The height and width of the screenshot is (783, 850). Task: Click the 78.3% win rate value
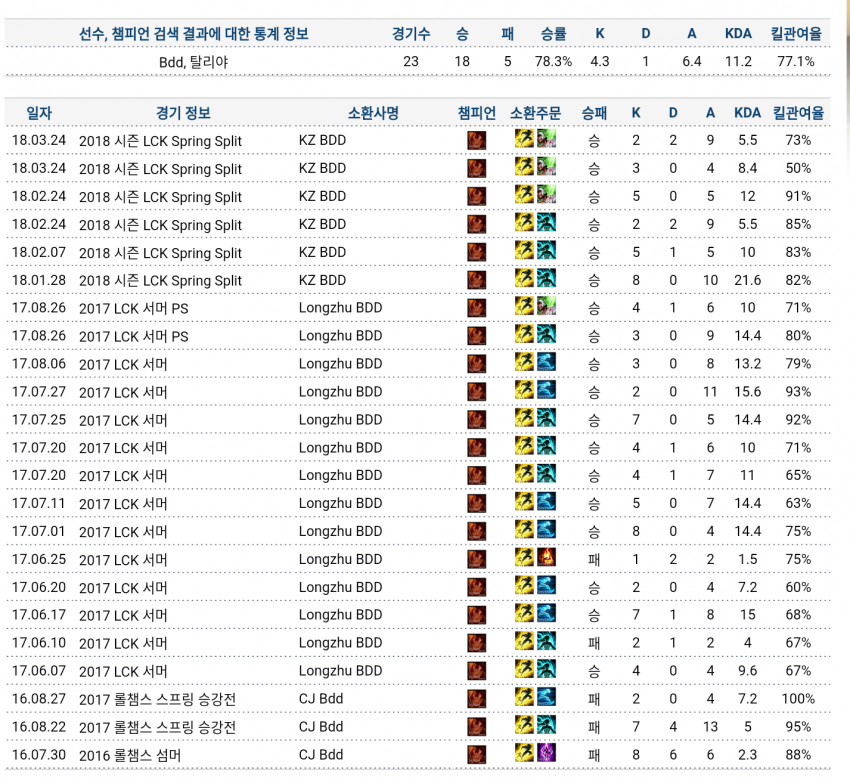[x=553, y=61]
